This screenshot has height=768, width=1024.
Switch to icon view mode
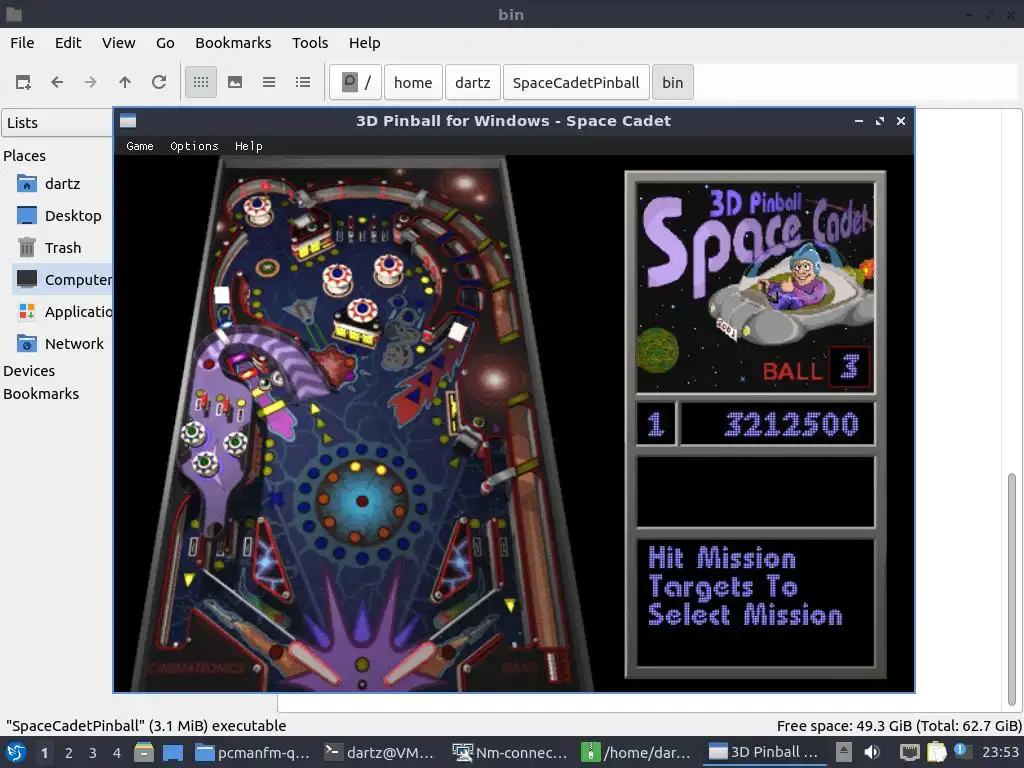[x=201, y=82]
